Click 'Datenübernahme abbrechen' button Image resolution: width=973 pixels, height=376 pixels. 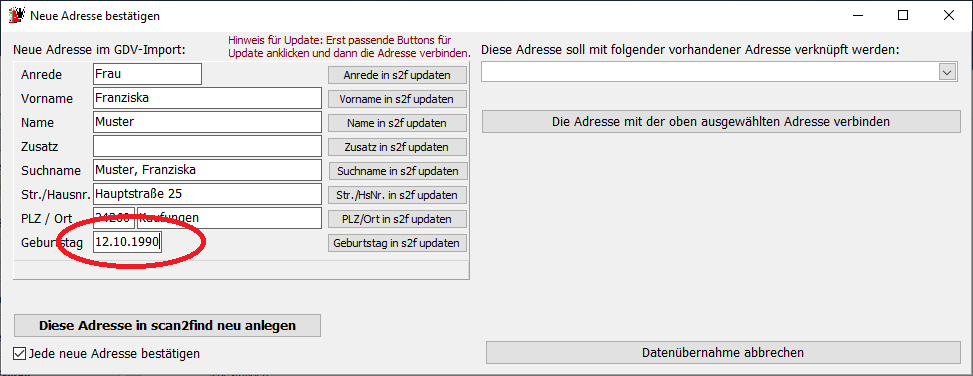(723, 352)
